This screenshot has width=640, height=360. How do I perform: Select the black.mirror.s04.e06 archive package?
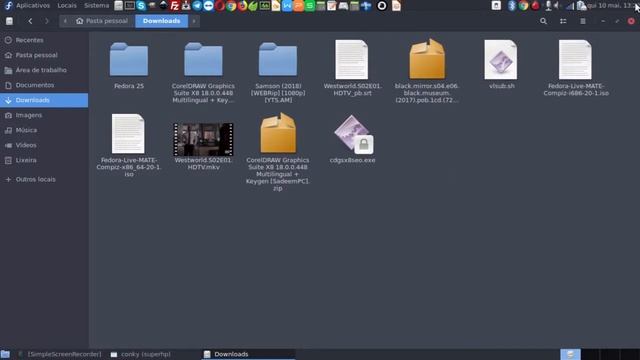[x=427, y=59]
